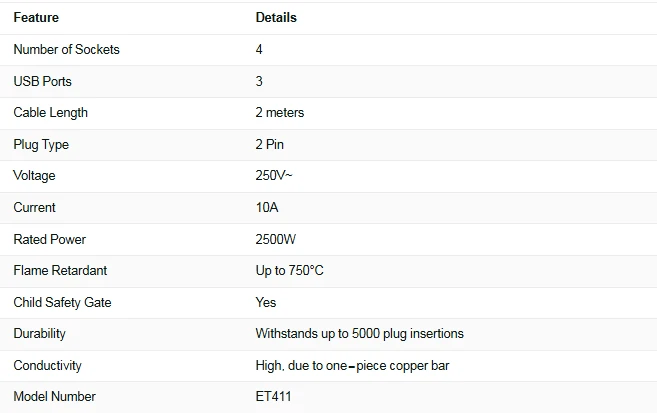Click the Up to 750°C value

pos(290,271)
